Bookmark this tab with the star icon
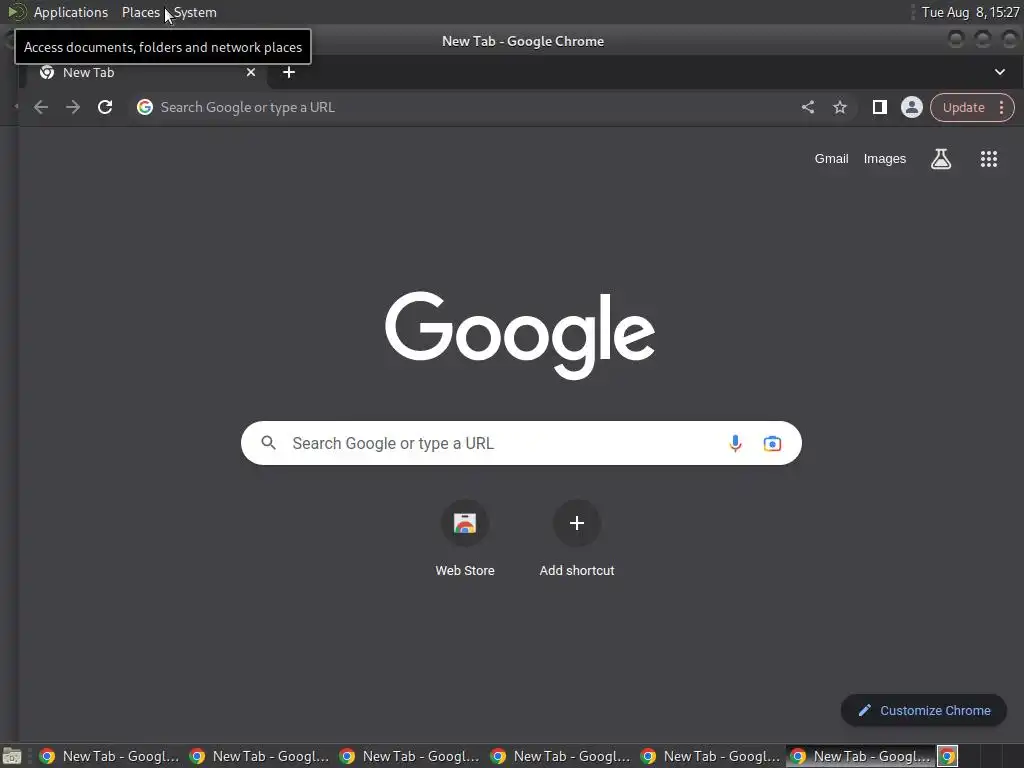This screenshot has width=1024, height=768. pyautogui.click(x=840, y=107)
